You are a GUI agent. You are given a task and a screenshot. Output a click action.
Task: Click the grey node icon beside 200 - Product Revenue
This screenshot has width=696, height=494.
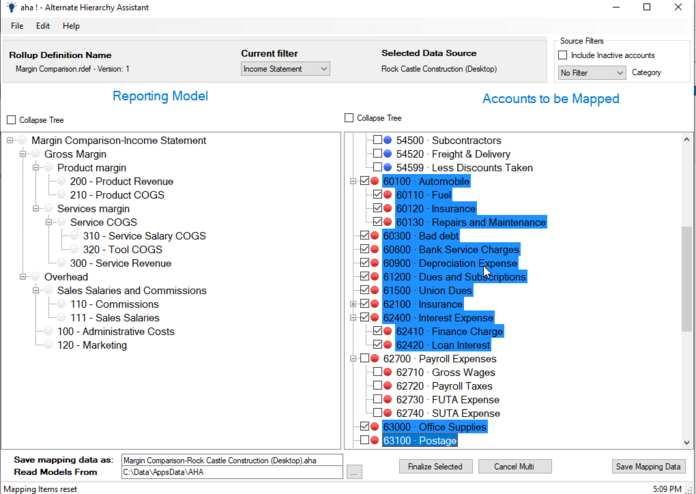pyautogui.click(x=61, y=181)
